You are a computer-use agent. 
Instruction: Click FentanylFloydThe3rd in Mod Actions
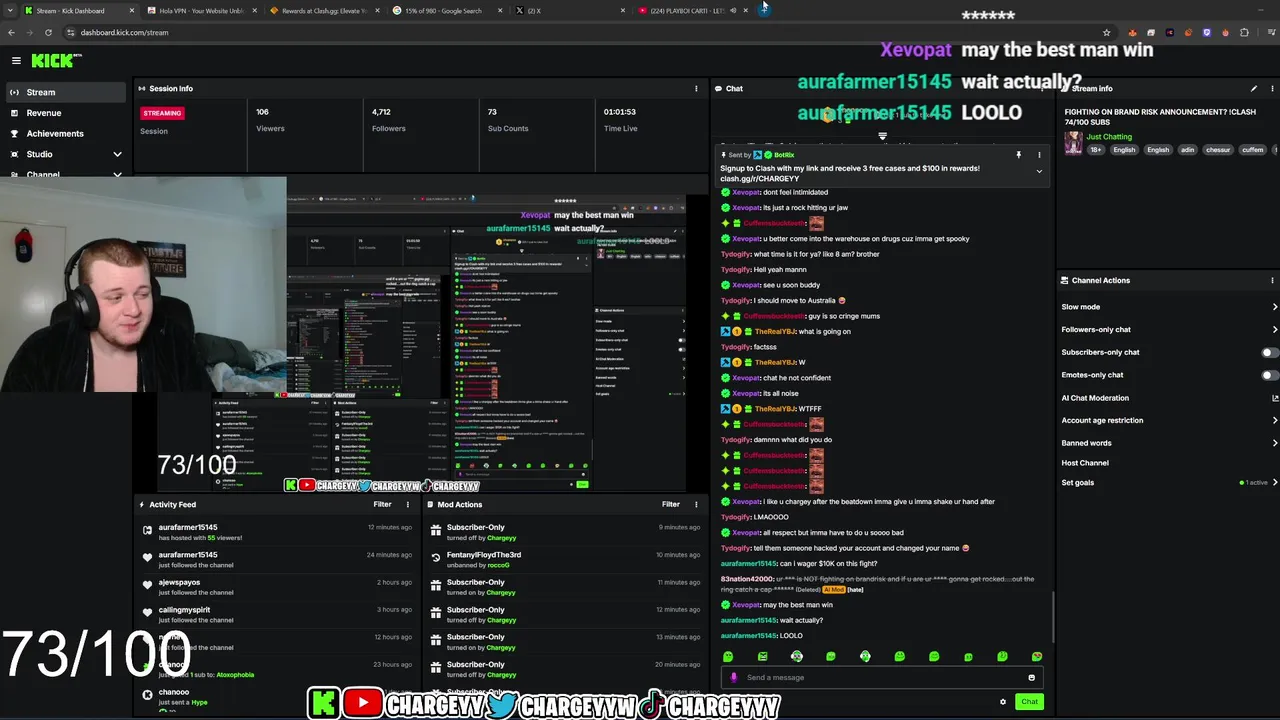484,555
